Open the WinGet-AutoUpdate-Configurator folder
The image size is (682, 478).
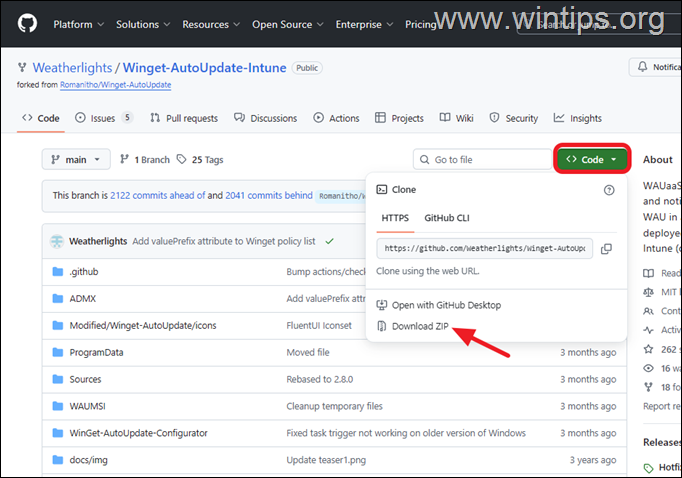tap(138, 433)
